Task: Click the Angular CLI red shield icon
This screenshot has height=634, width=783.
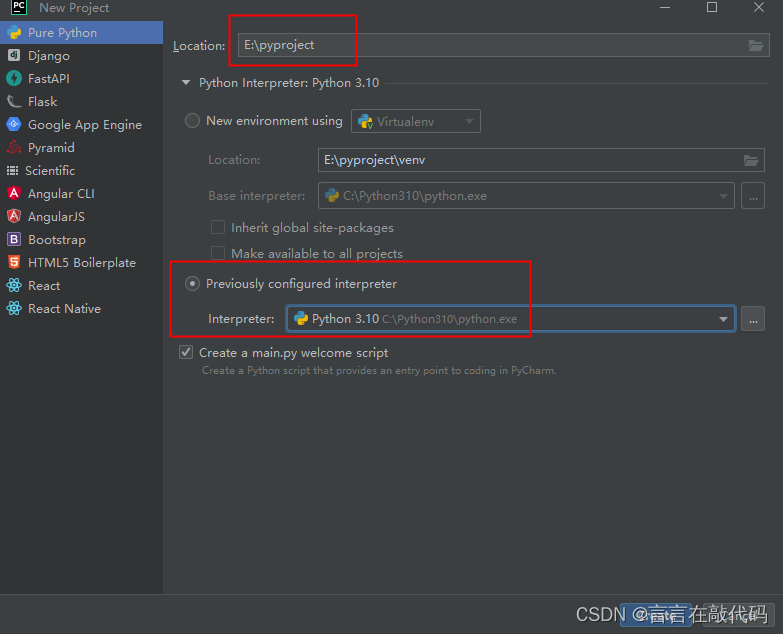Action: (14, 193)
